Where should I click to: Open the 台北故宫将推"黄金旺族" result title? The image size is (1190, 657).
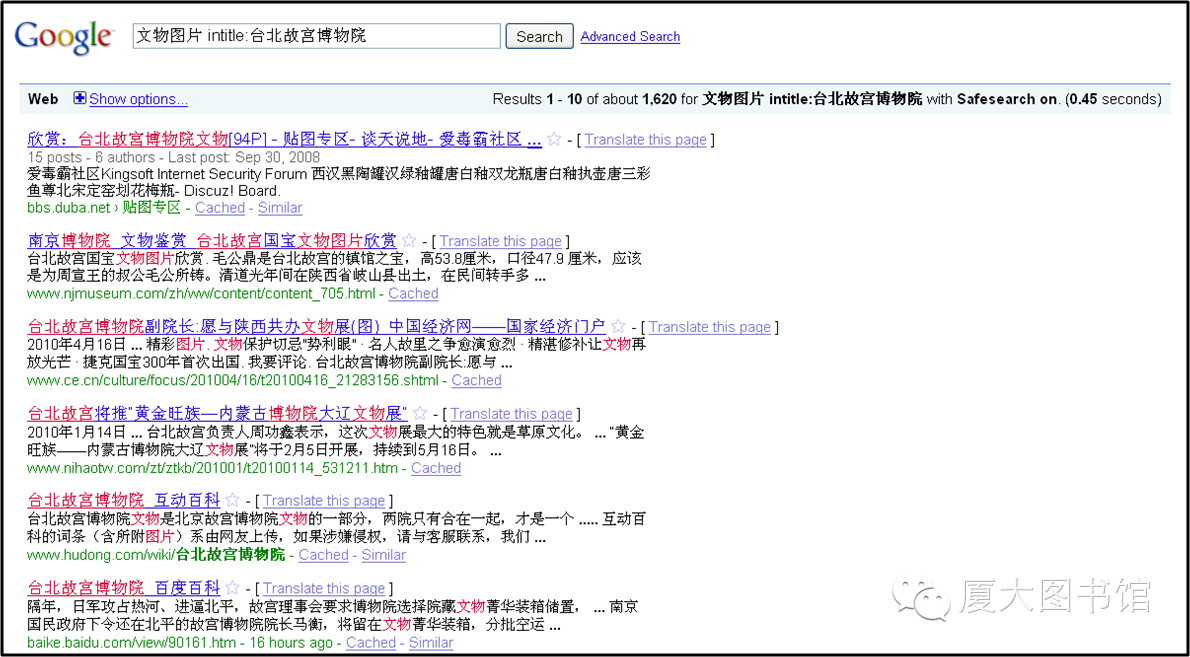[x=218, y=413]
